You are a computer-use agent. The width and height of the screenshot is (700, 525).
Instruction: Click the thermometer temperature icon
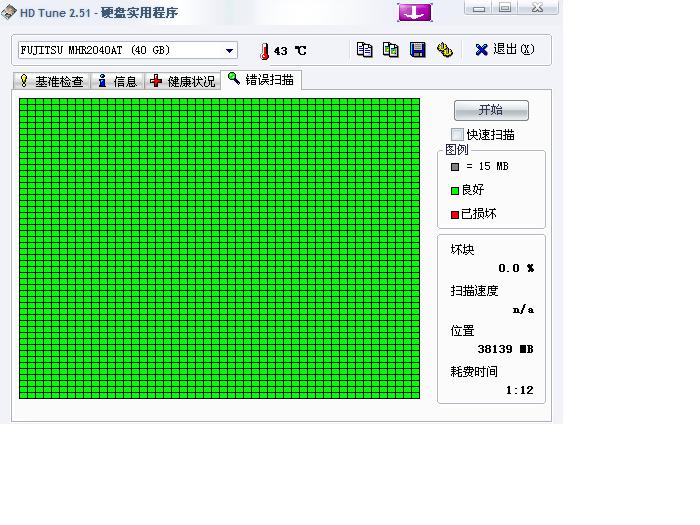(x=265, y=51)
